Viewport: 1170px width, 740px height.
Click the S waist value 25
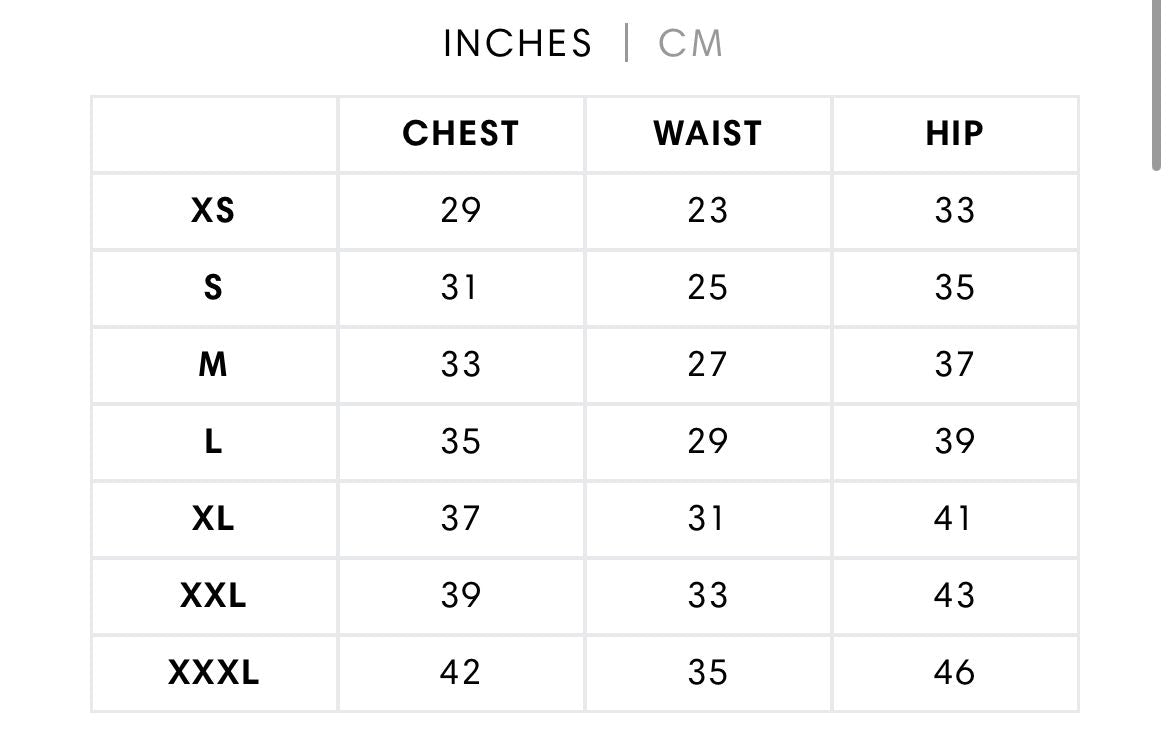tap(707, 287)
